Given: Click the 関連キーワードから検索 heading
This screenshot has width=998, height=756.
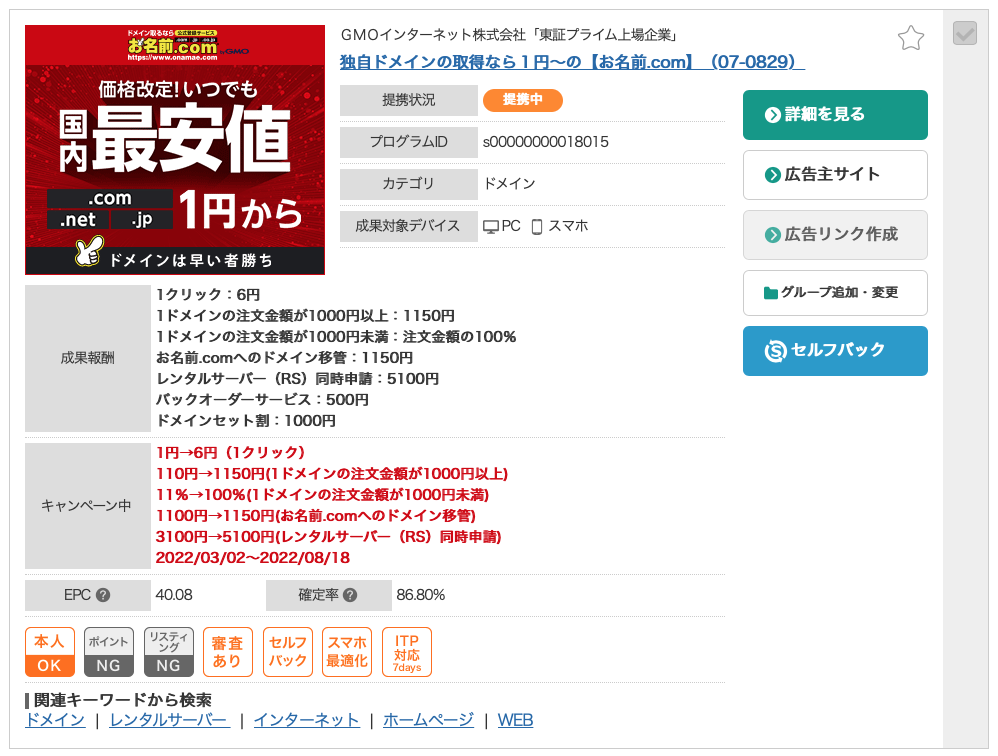Looking at the screenshot, I should 122,700.
